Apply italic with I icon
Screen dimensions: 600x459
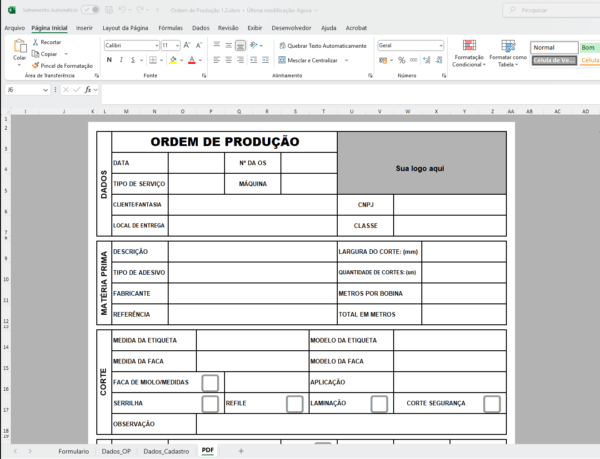tap(121, 60)
